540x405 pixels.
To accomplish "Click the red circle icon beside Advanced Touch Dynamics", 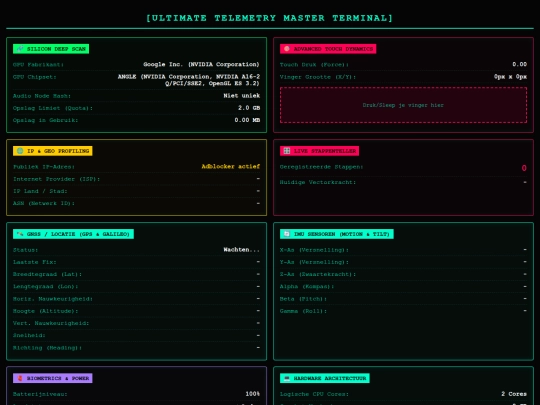I will 287,49.
